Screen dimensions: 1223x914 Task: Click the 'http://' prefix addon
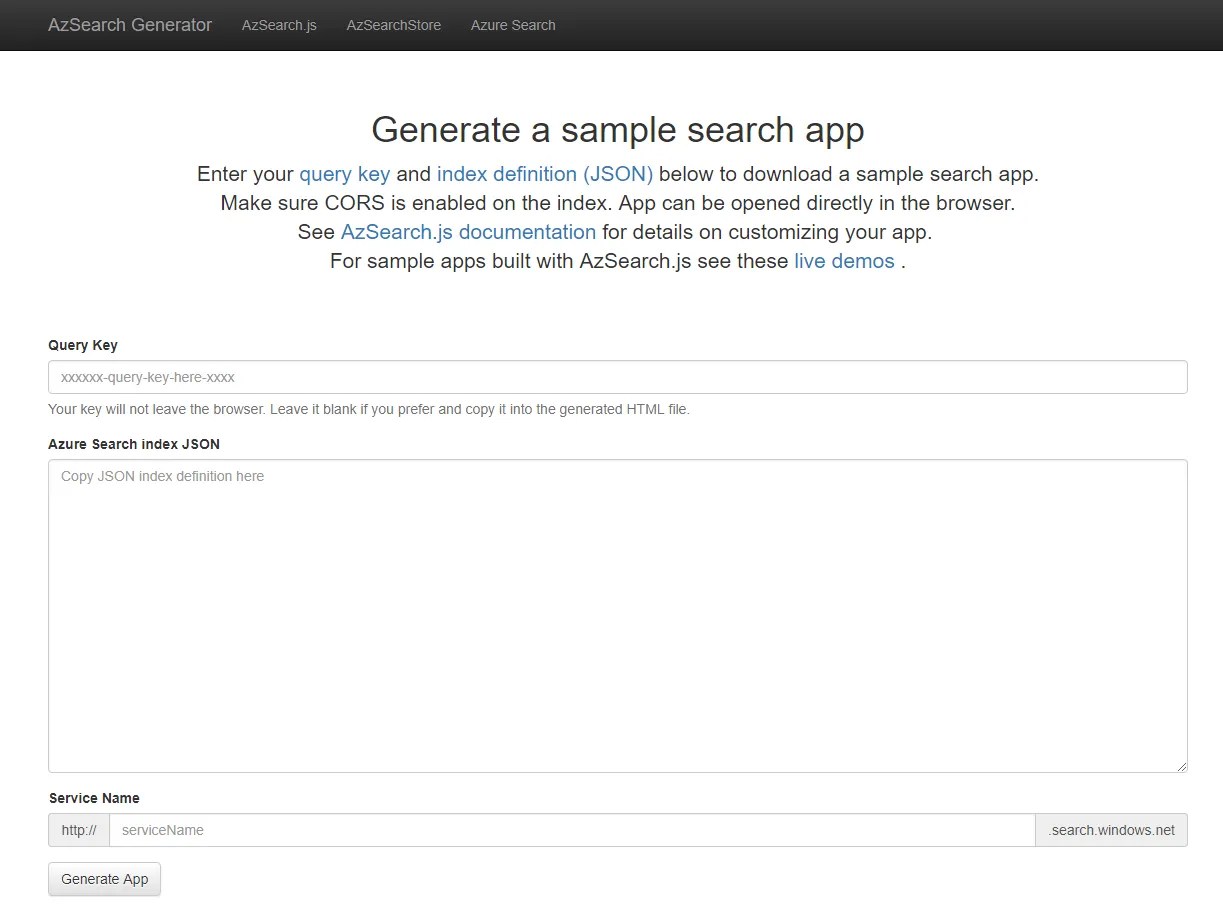(x=79, y=830)
